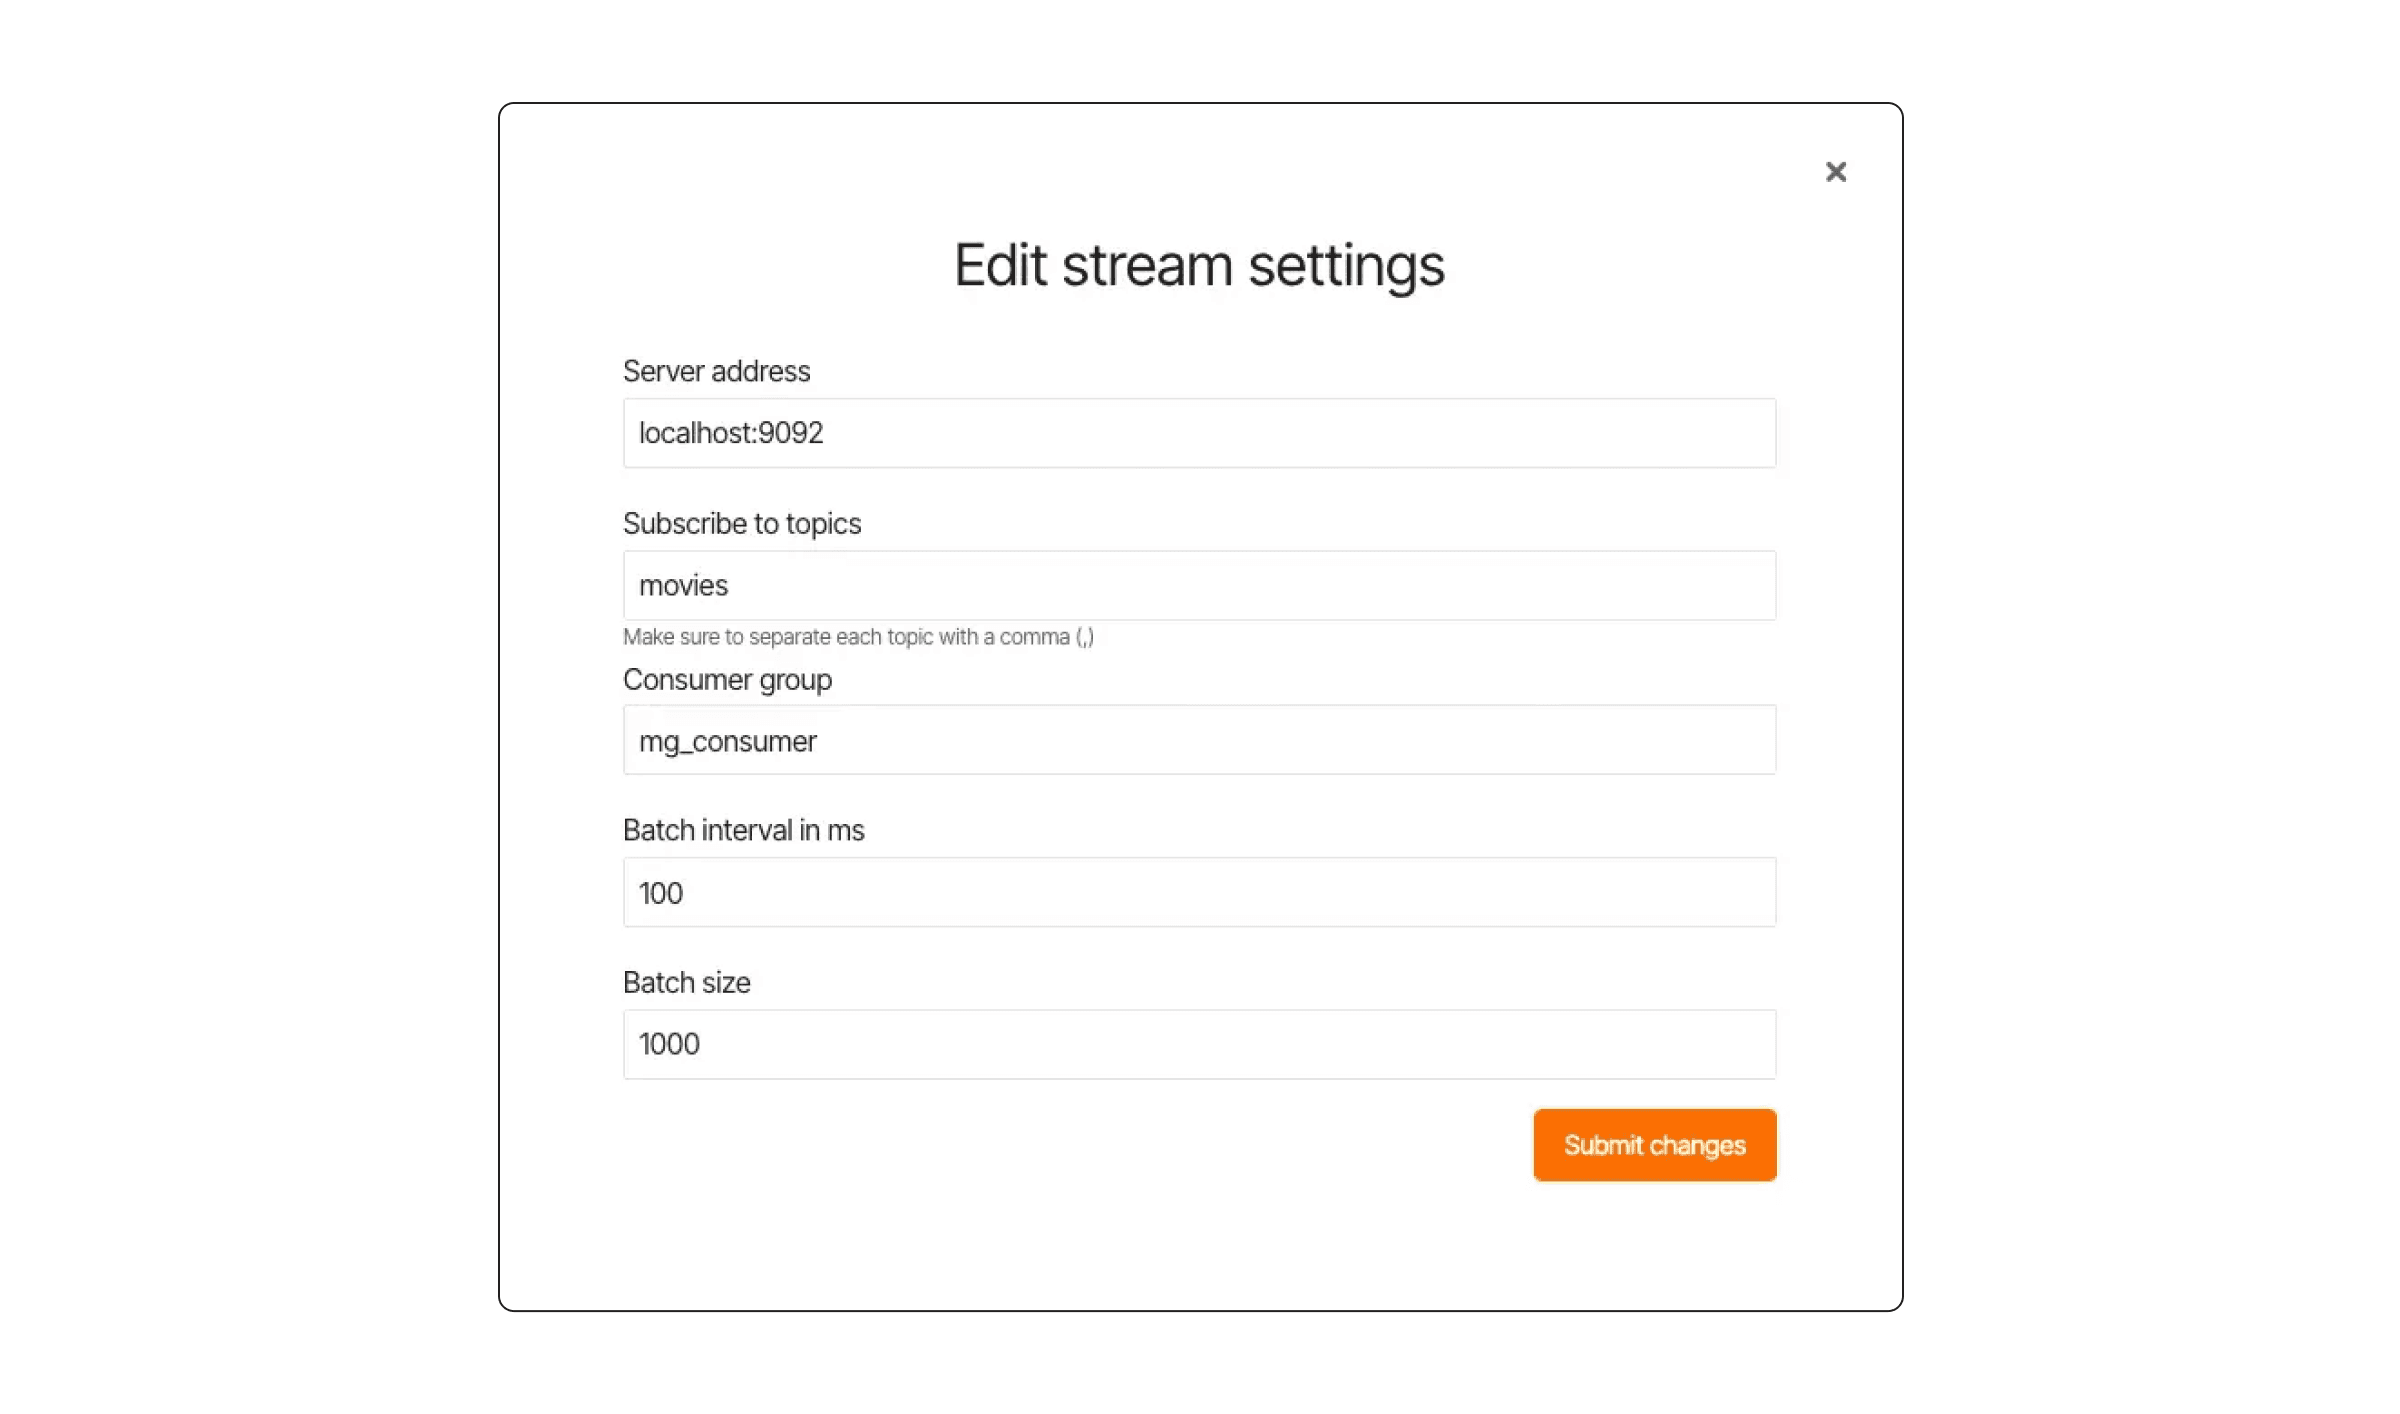
Task: Click the 'Batch interval in ms' label
Action: [x=743, y=830]
